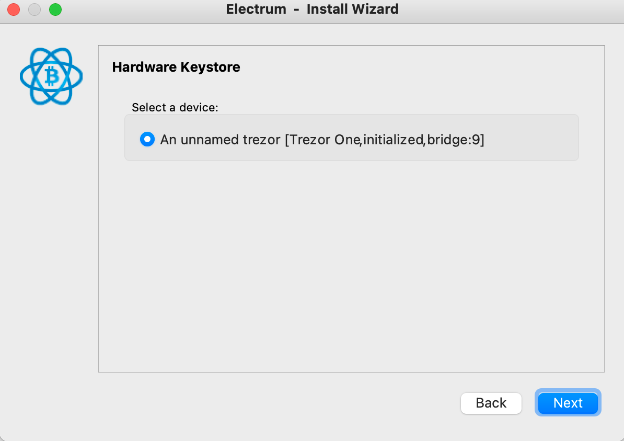The height and width of the screenshot is (442, 624).
Task: Click the "bridge:9" text in device entry
Action: pos(454,140)
